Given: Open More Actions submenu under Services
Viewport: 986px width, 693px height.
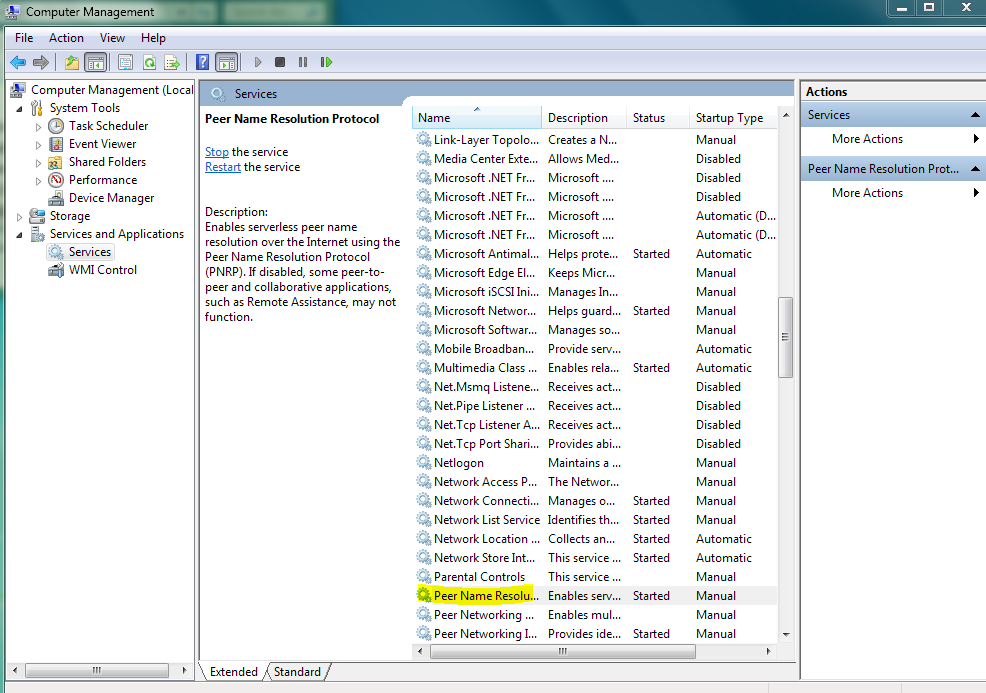Looking at the screenshot, I should [867, 139].
